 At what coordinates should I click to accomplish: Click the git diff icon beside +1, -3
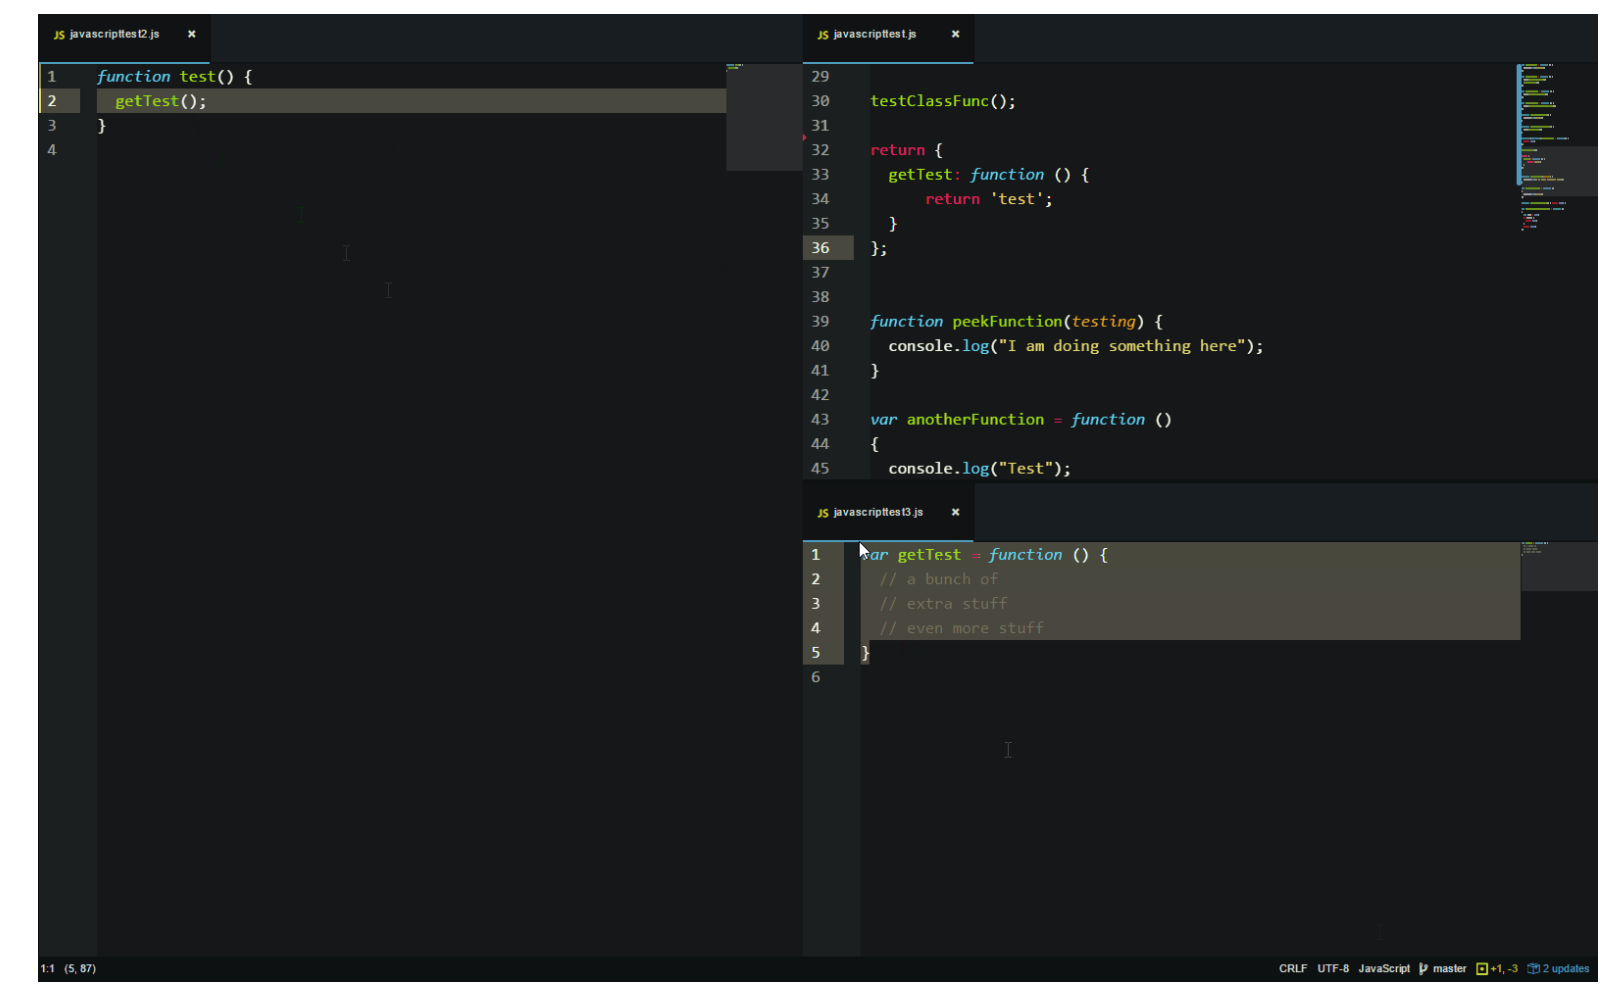(x=1482, y=968)
